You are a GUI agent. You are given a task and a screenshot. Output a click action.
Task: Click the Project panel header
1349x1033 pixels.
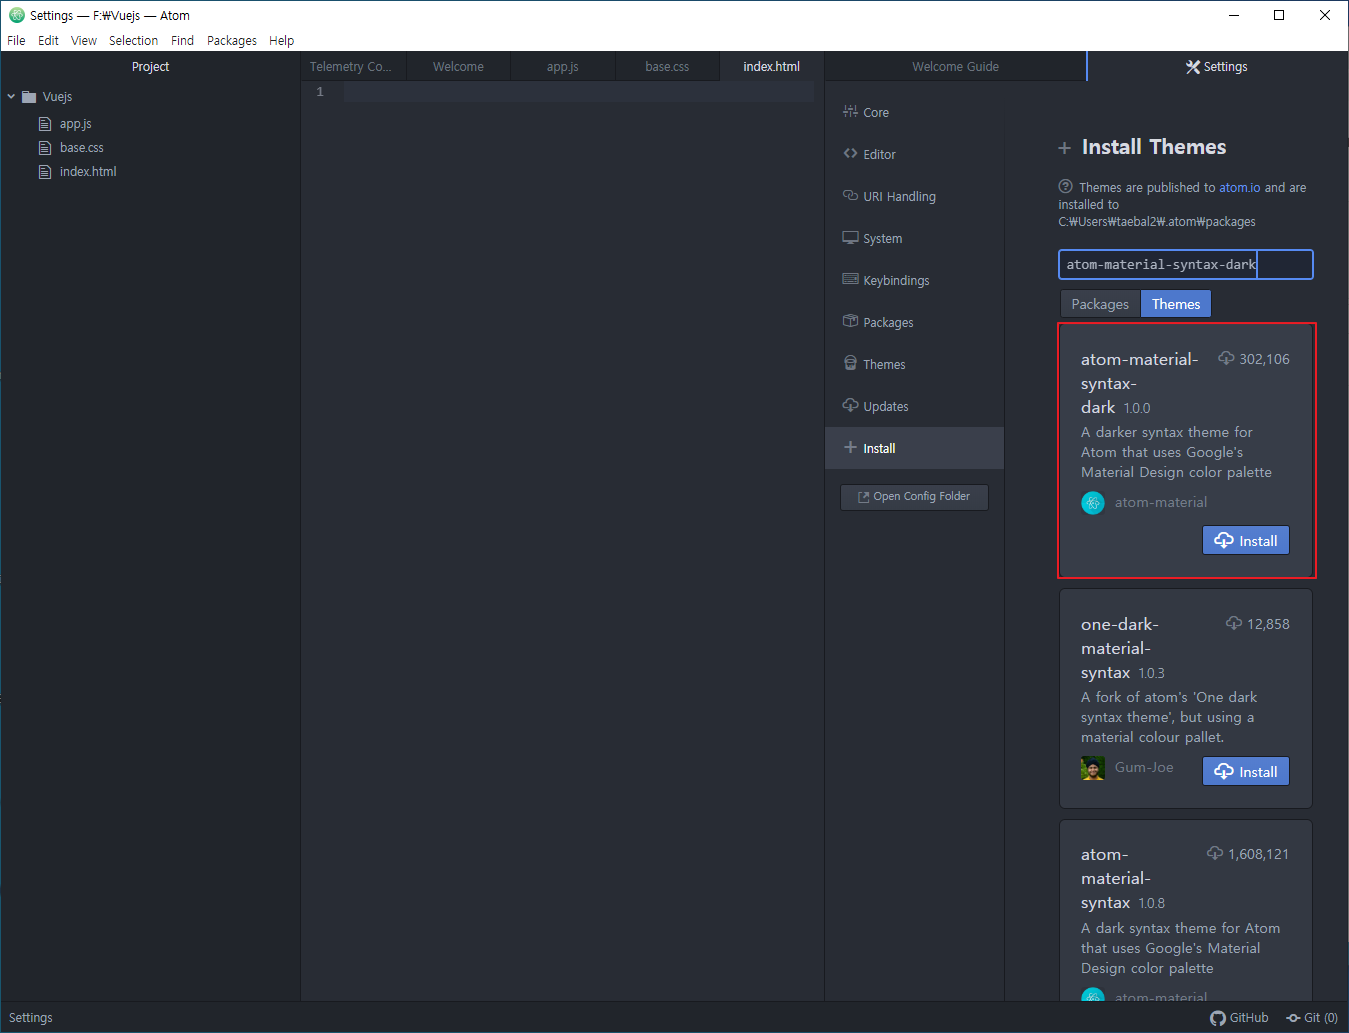tap(150, 67)
